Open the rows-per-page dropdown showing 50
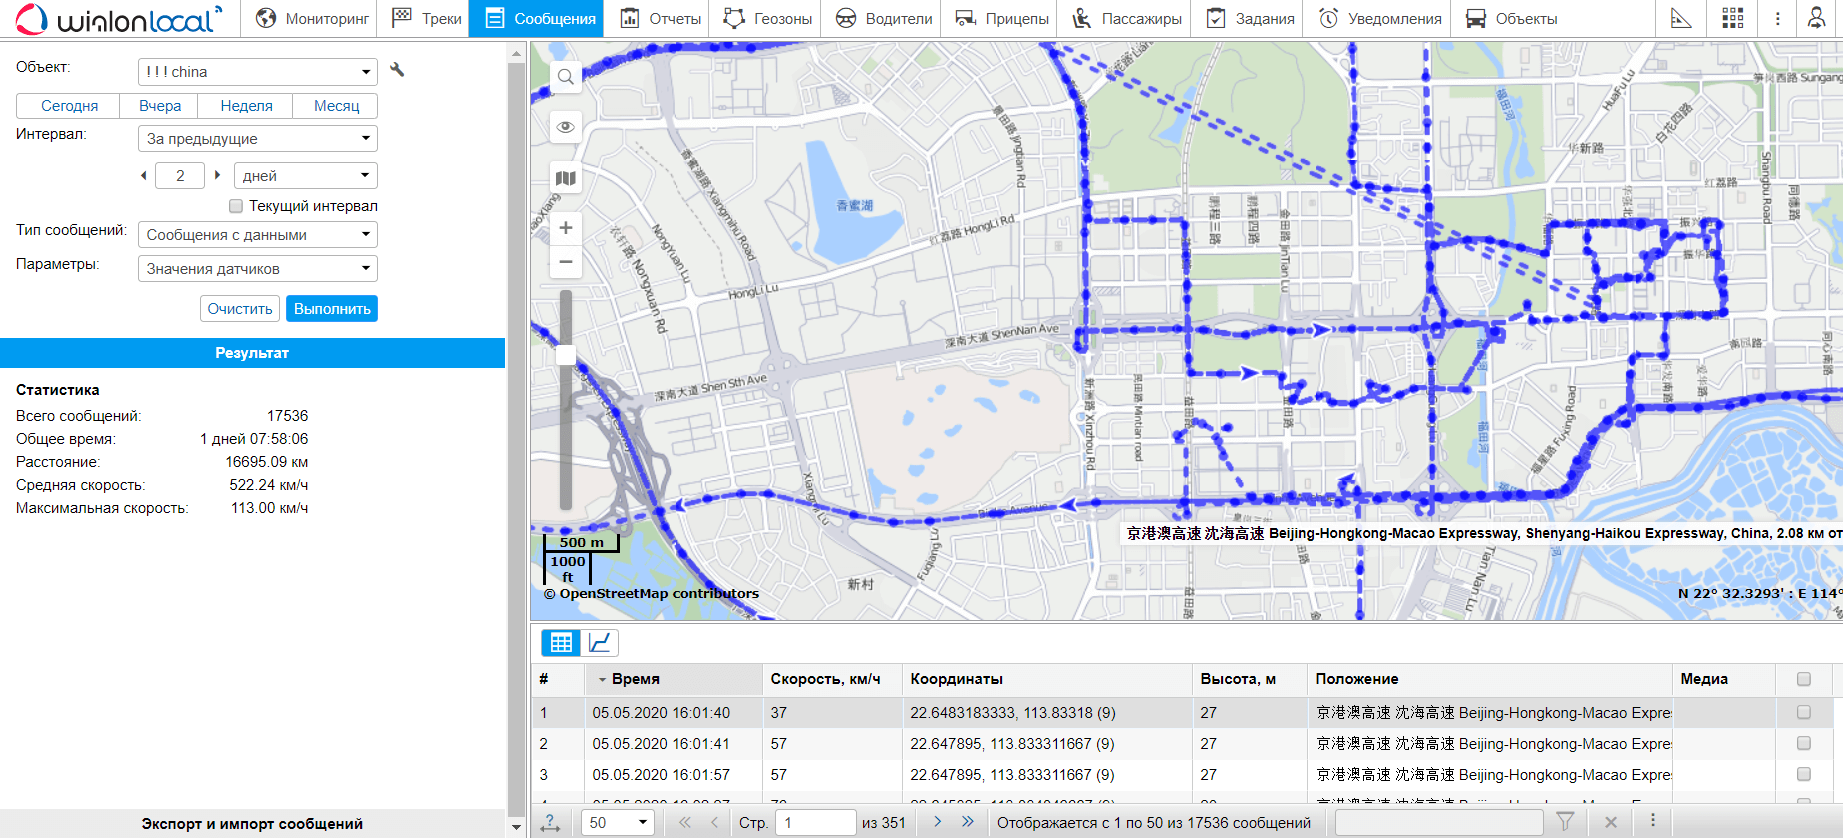 [x=617, y=823]
